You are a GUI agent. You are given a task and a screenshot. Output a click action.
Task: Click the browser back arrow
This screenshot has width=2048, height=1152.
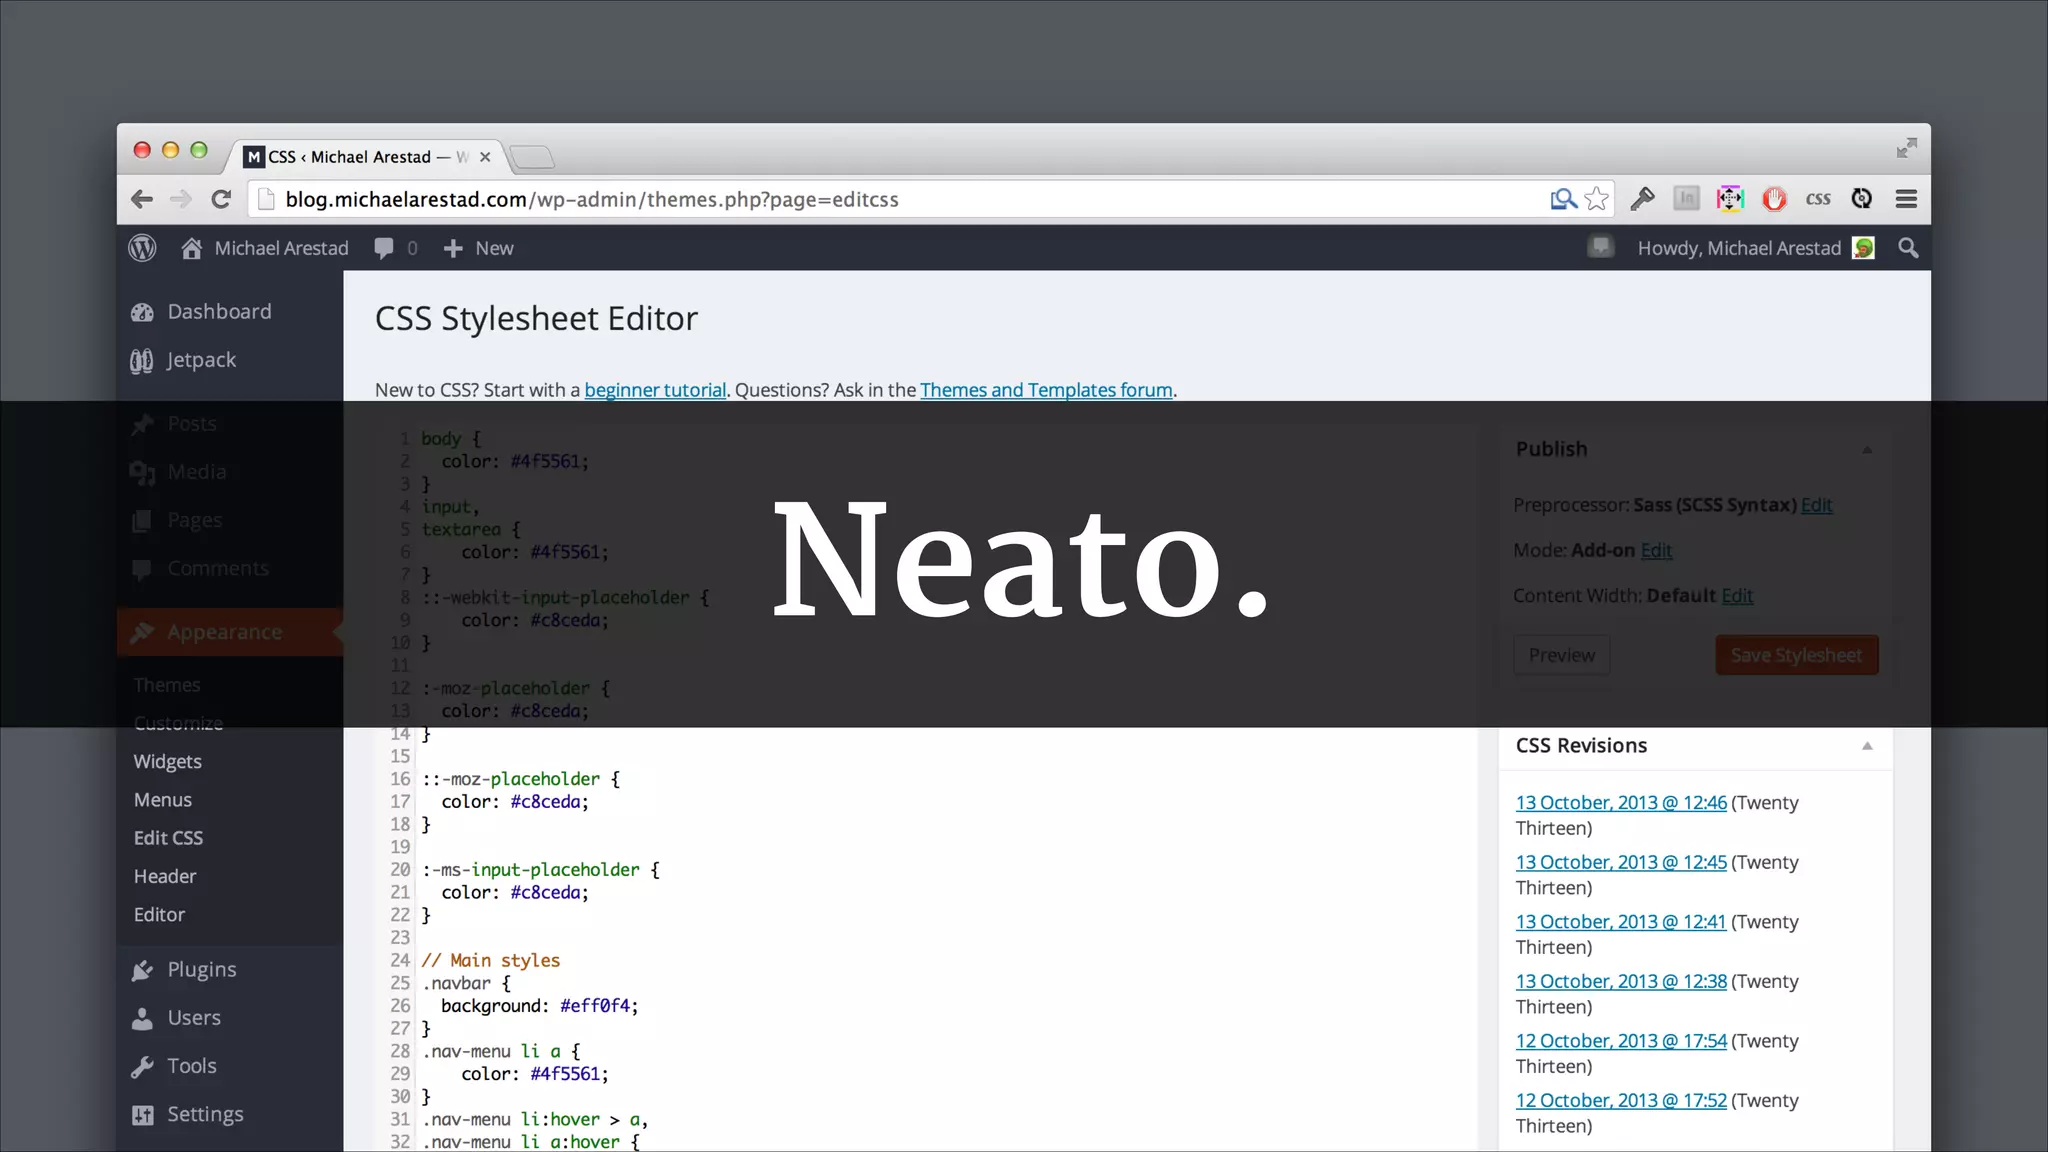pos(142,199)
